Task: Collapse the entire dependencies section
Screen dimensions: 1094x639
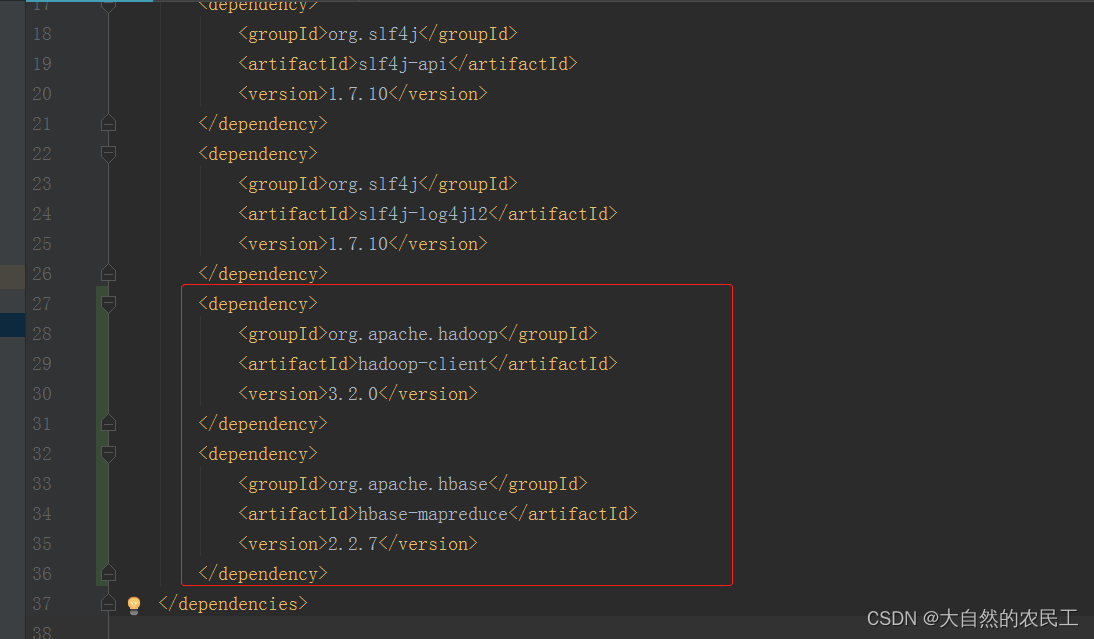Action: [108, 604]
